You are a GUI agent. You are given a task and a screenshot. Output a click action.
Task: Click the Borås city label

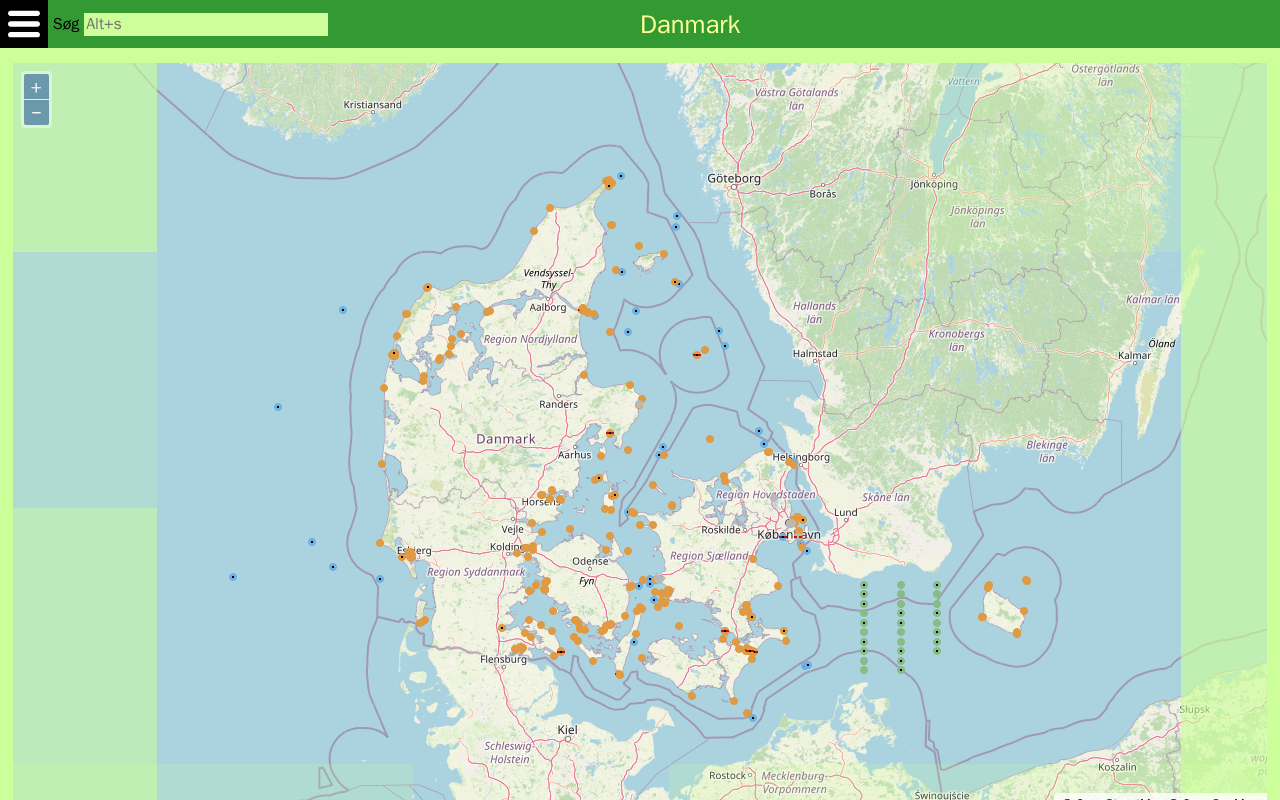(823, 193)
